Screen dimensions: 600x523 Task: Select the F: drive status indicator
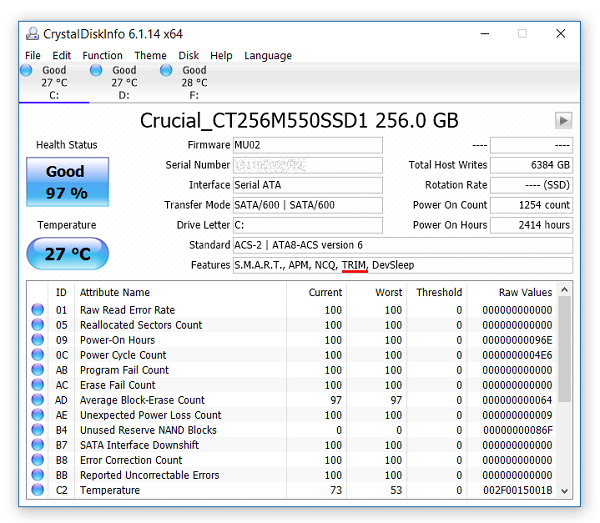coord(166,70)
